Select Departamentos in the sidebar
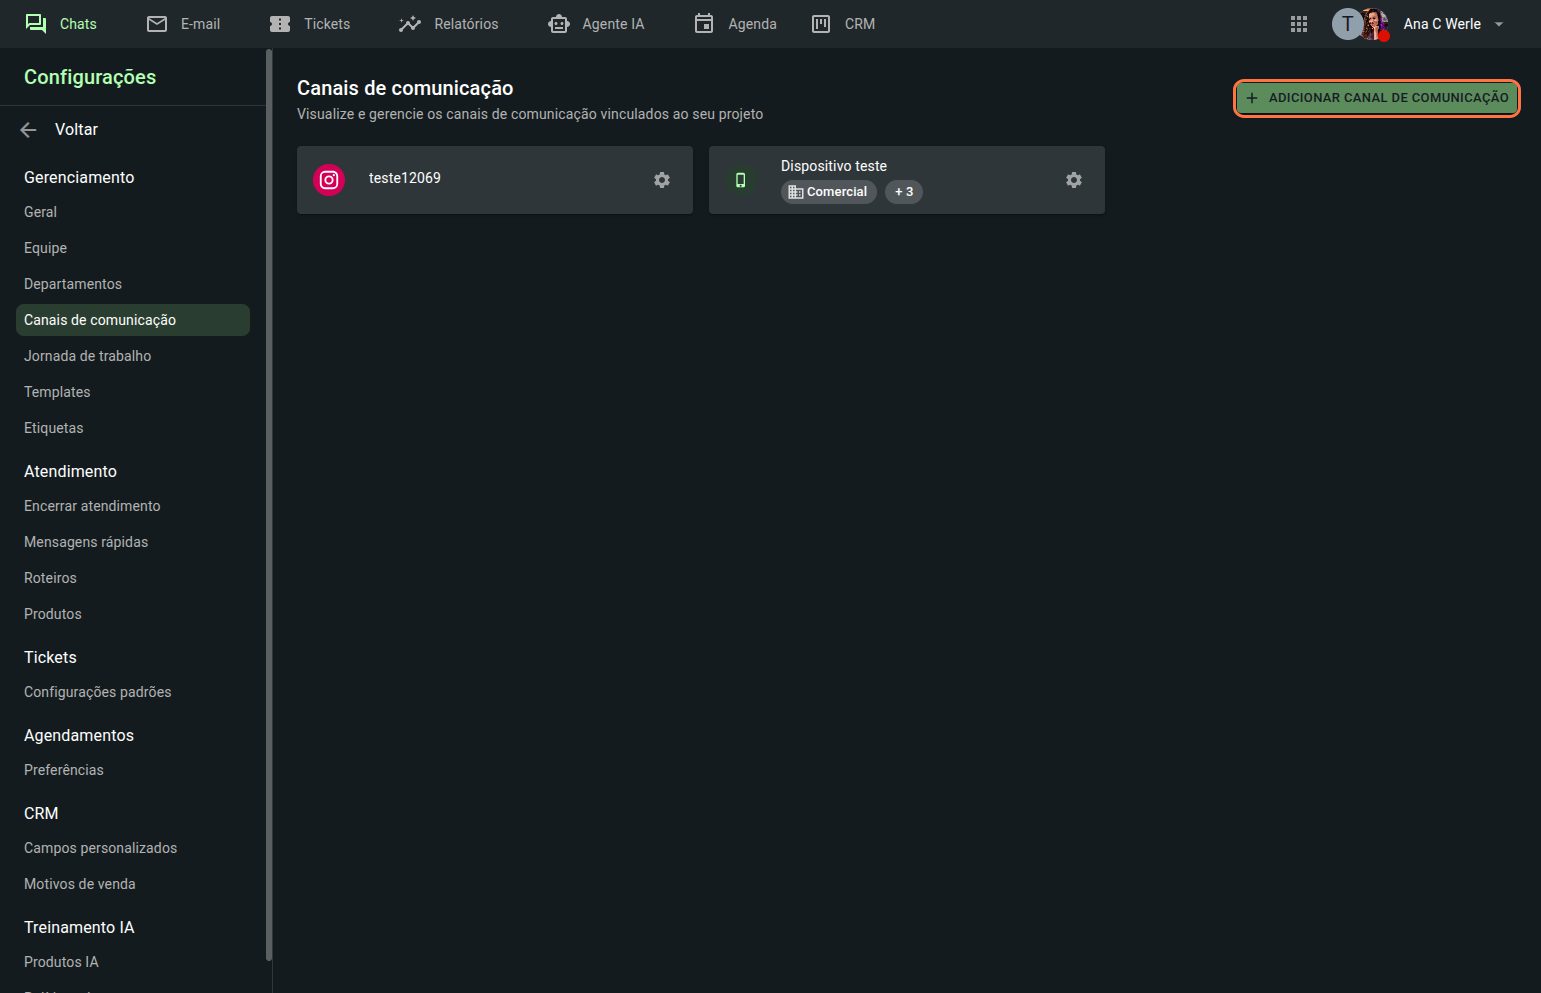Viewport: 1541px width, 993px height. [x=73, y=284]
